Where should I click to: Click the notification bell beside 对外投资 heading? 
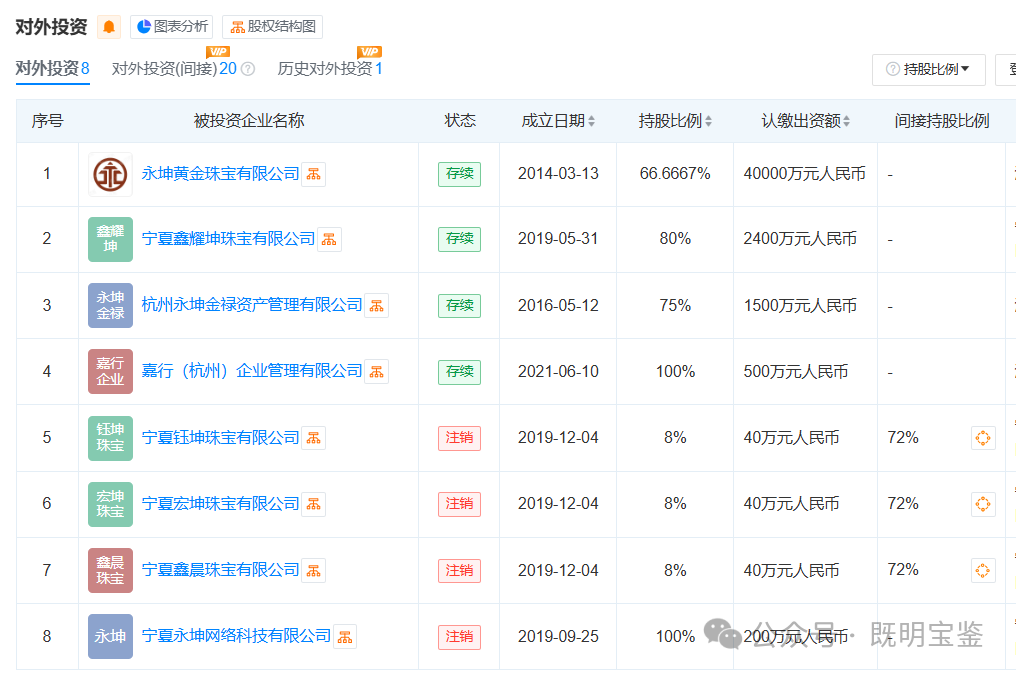tap(108, 26)
